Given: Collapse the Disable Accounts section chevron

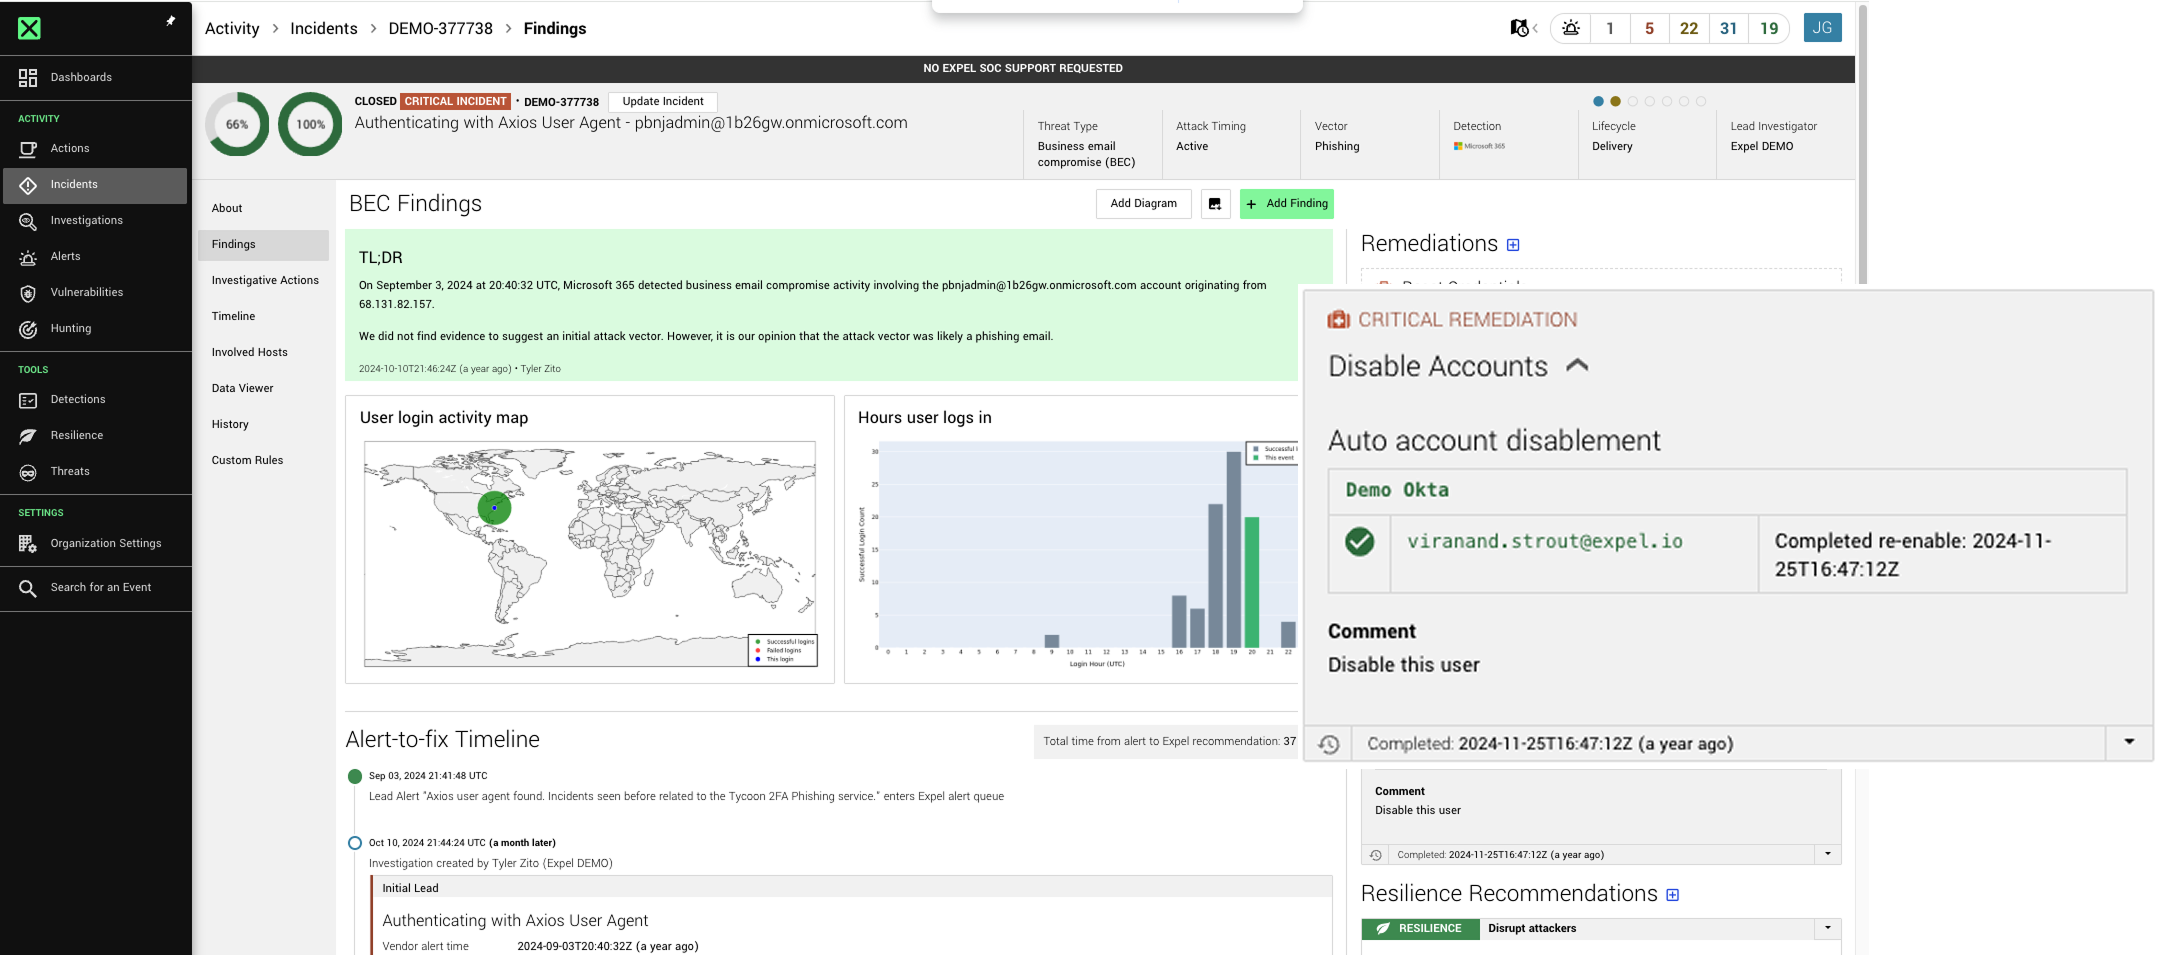Looking at the screenshot, I should coord(1577,366).
